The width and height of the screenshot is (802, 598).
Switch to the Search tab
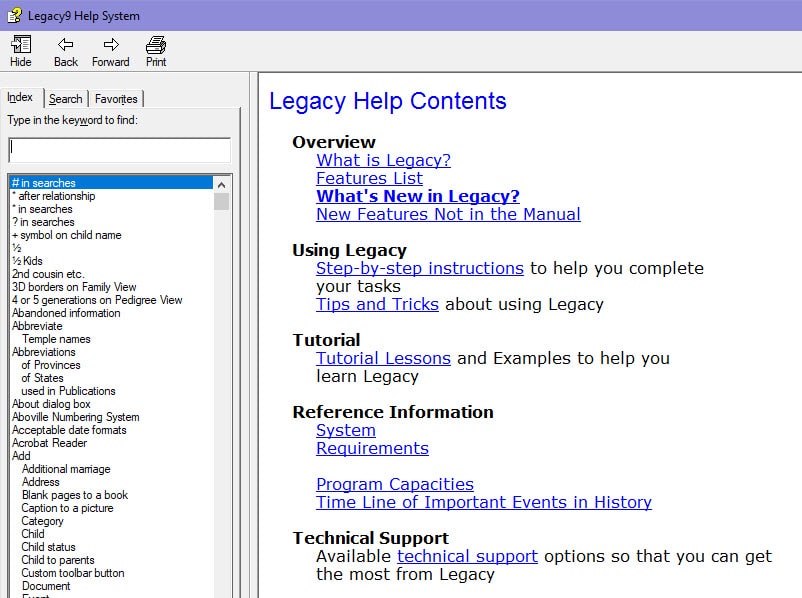(66, 99)
